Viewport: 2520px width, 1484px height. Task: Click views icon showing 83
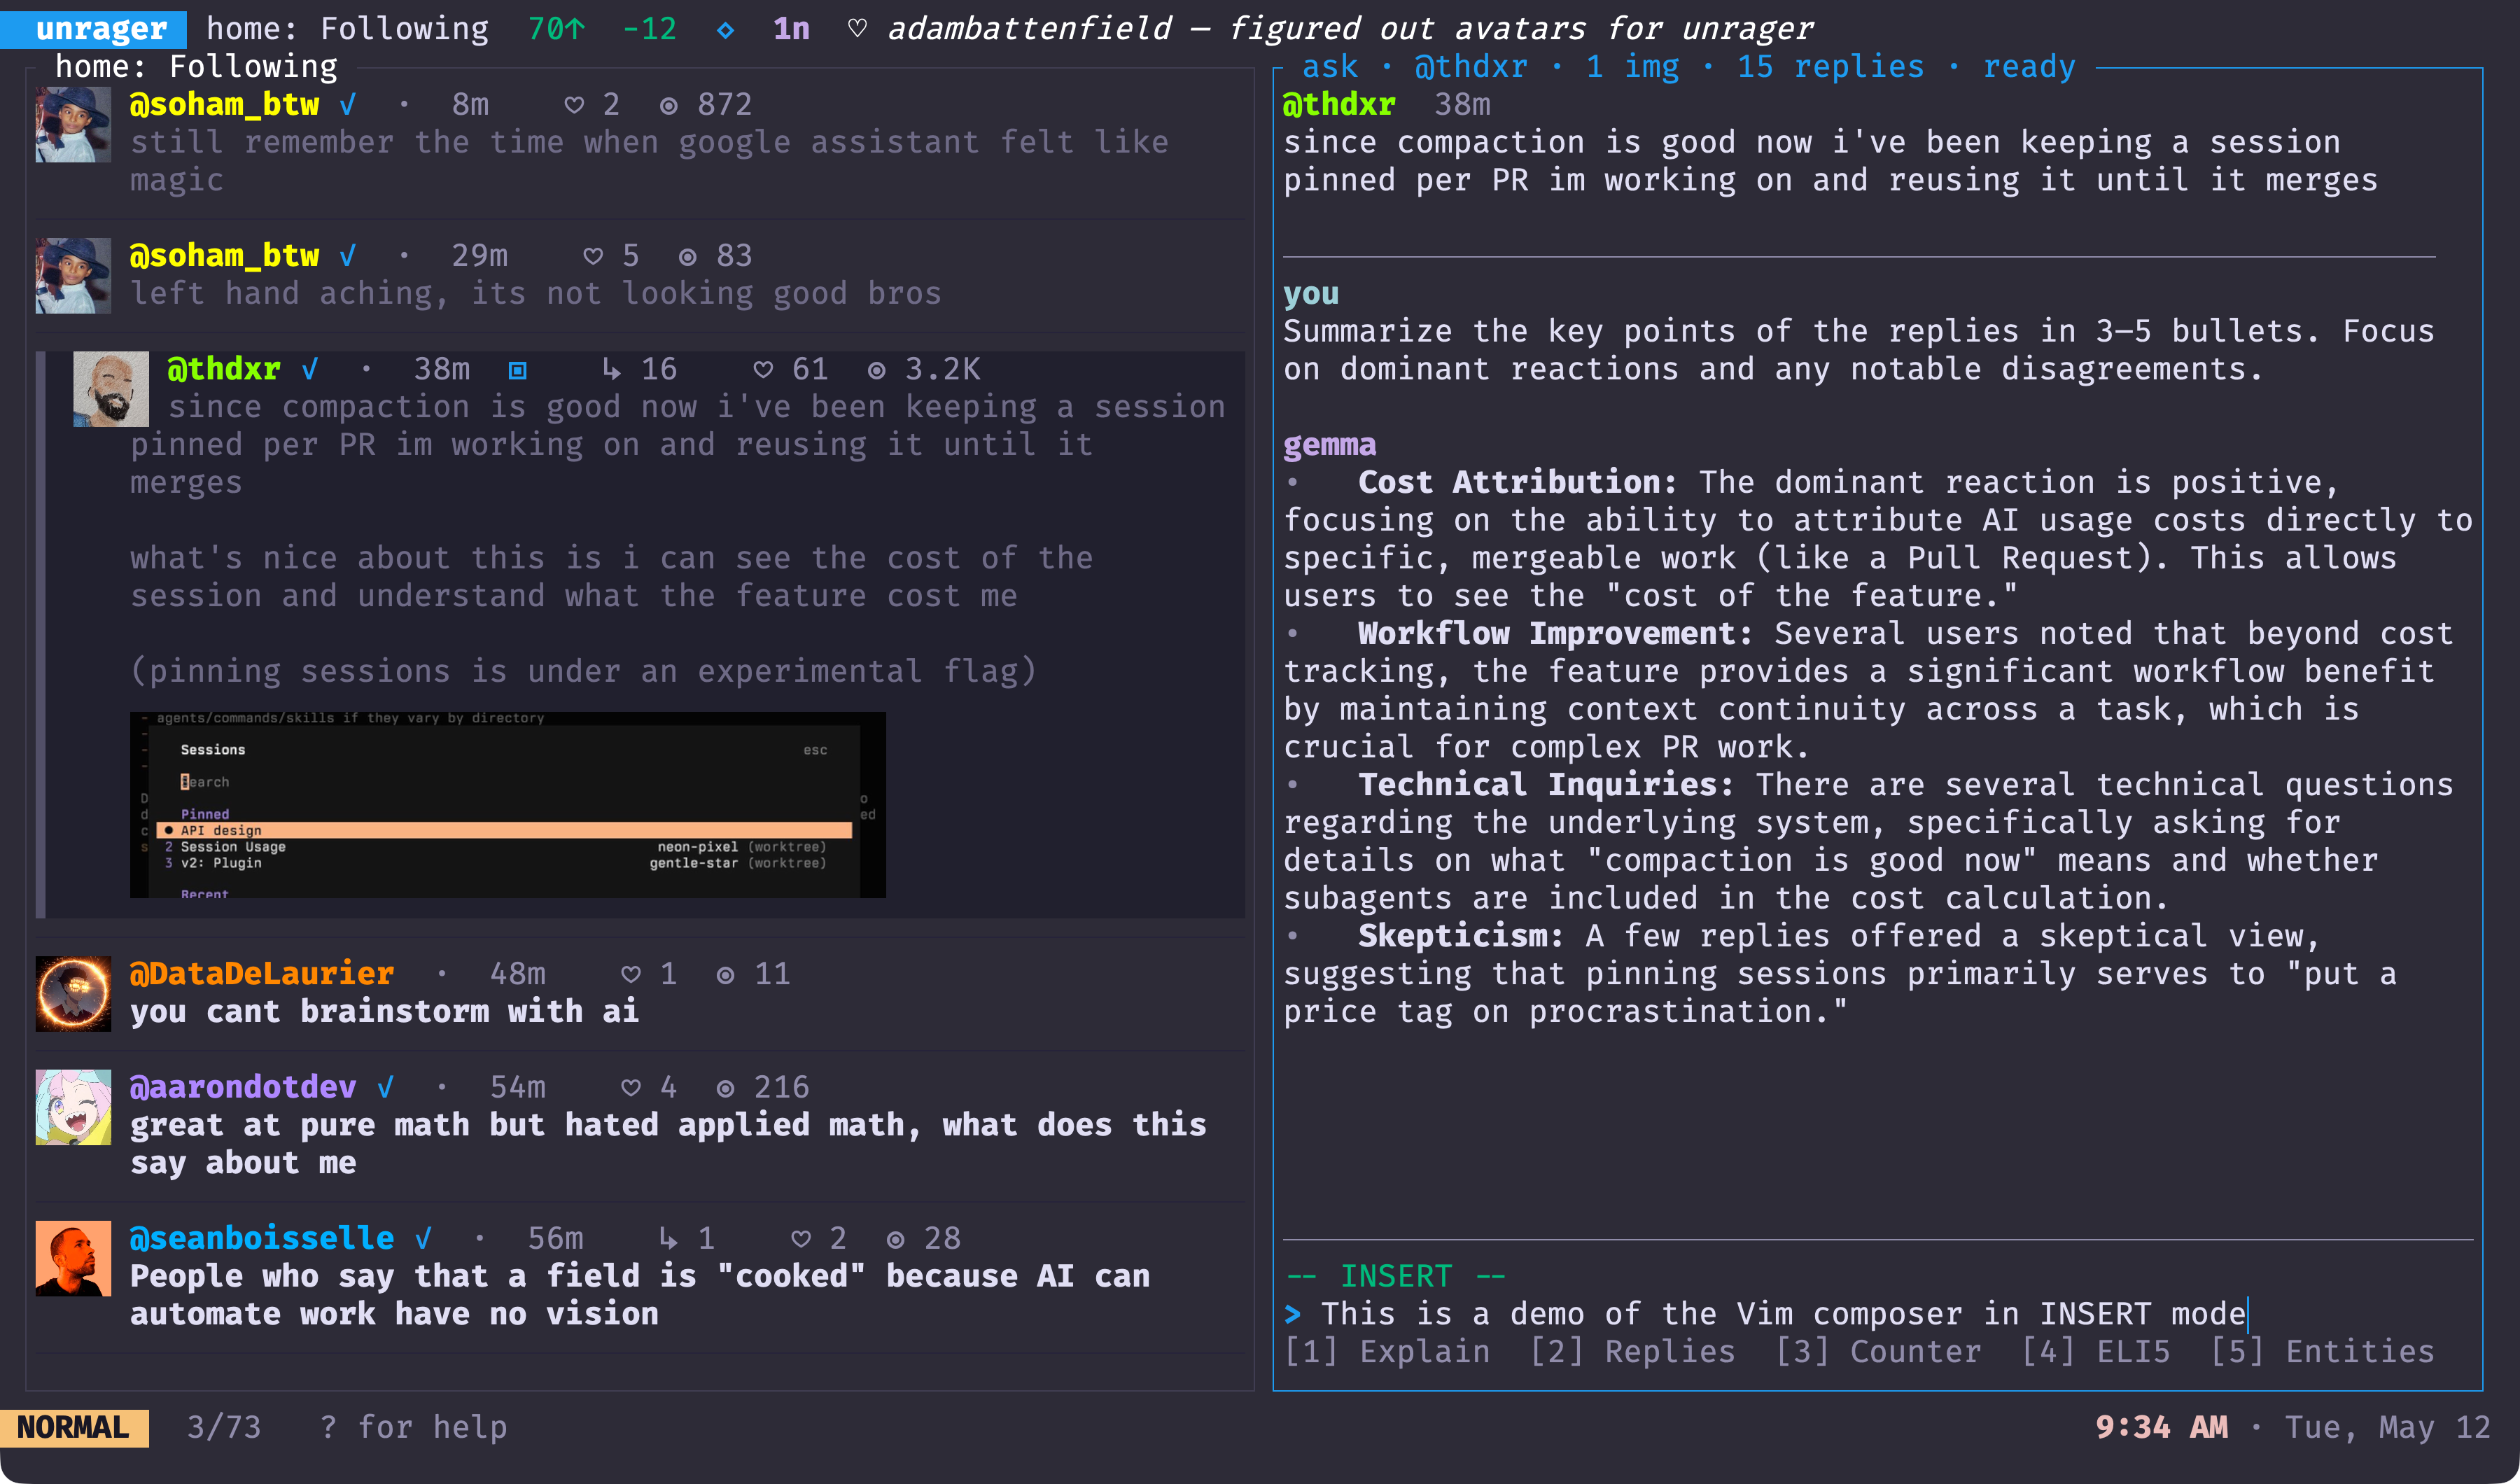coord(688,256)
